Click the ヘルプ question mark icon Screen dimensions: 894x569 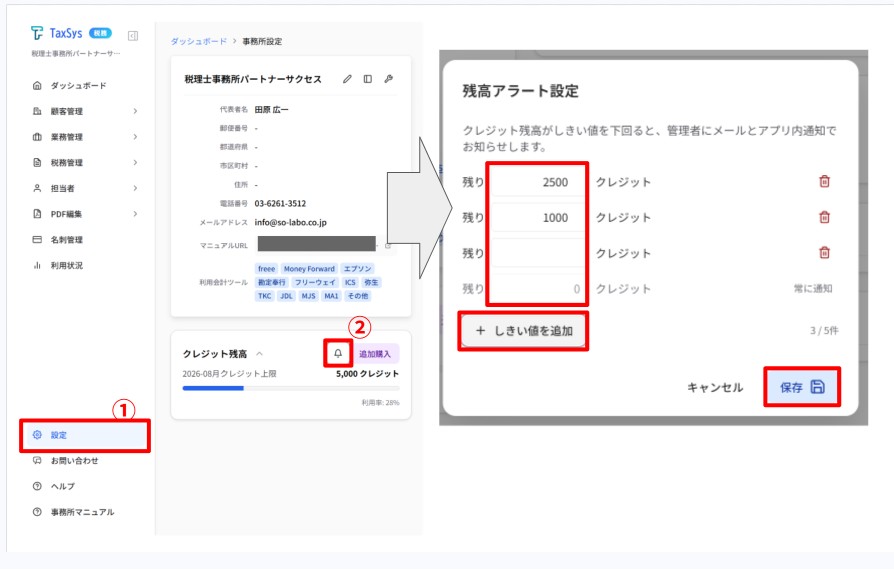point(37,486)
